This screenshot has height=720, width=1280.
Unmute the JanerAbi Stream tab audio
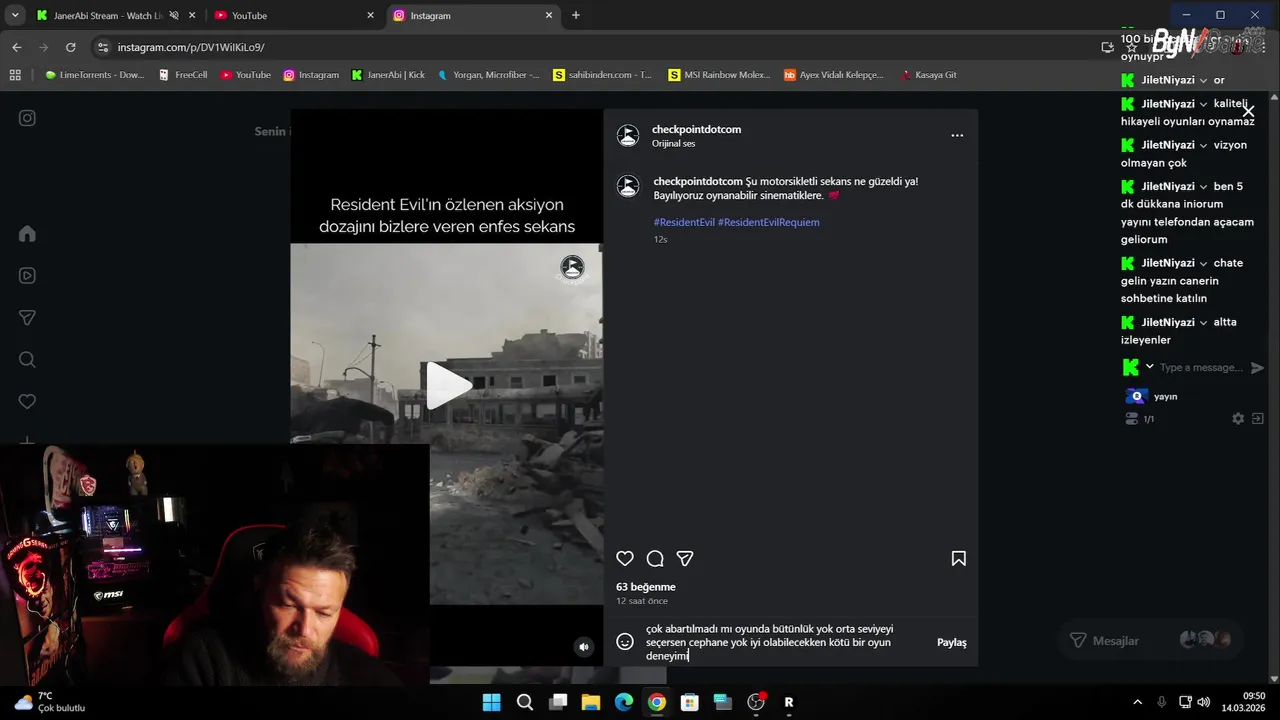173,15
